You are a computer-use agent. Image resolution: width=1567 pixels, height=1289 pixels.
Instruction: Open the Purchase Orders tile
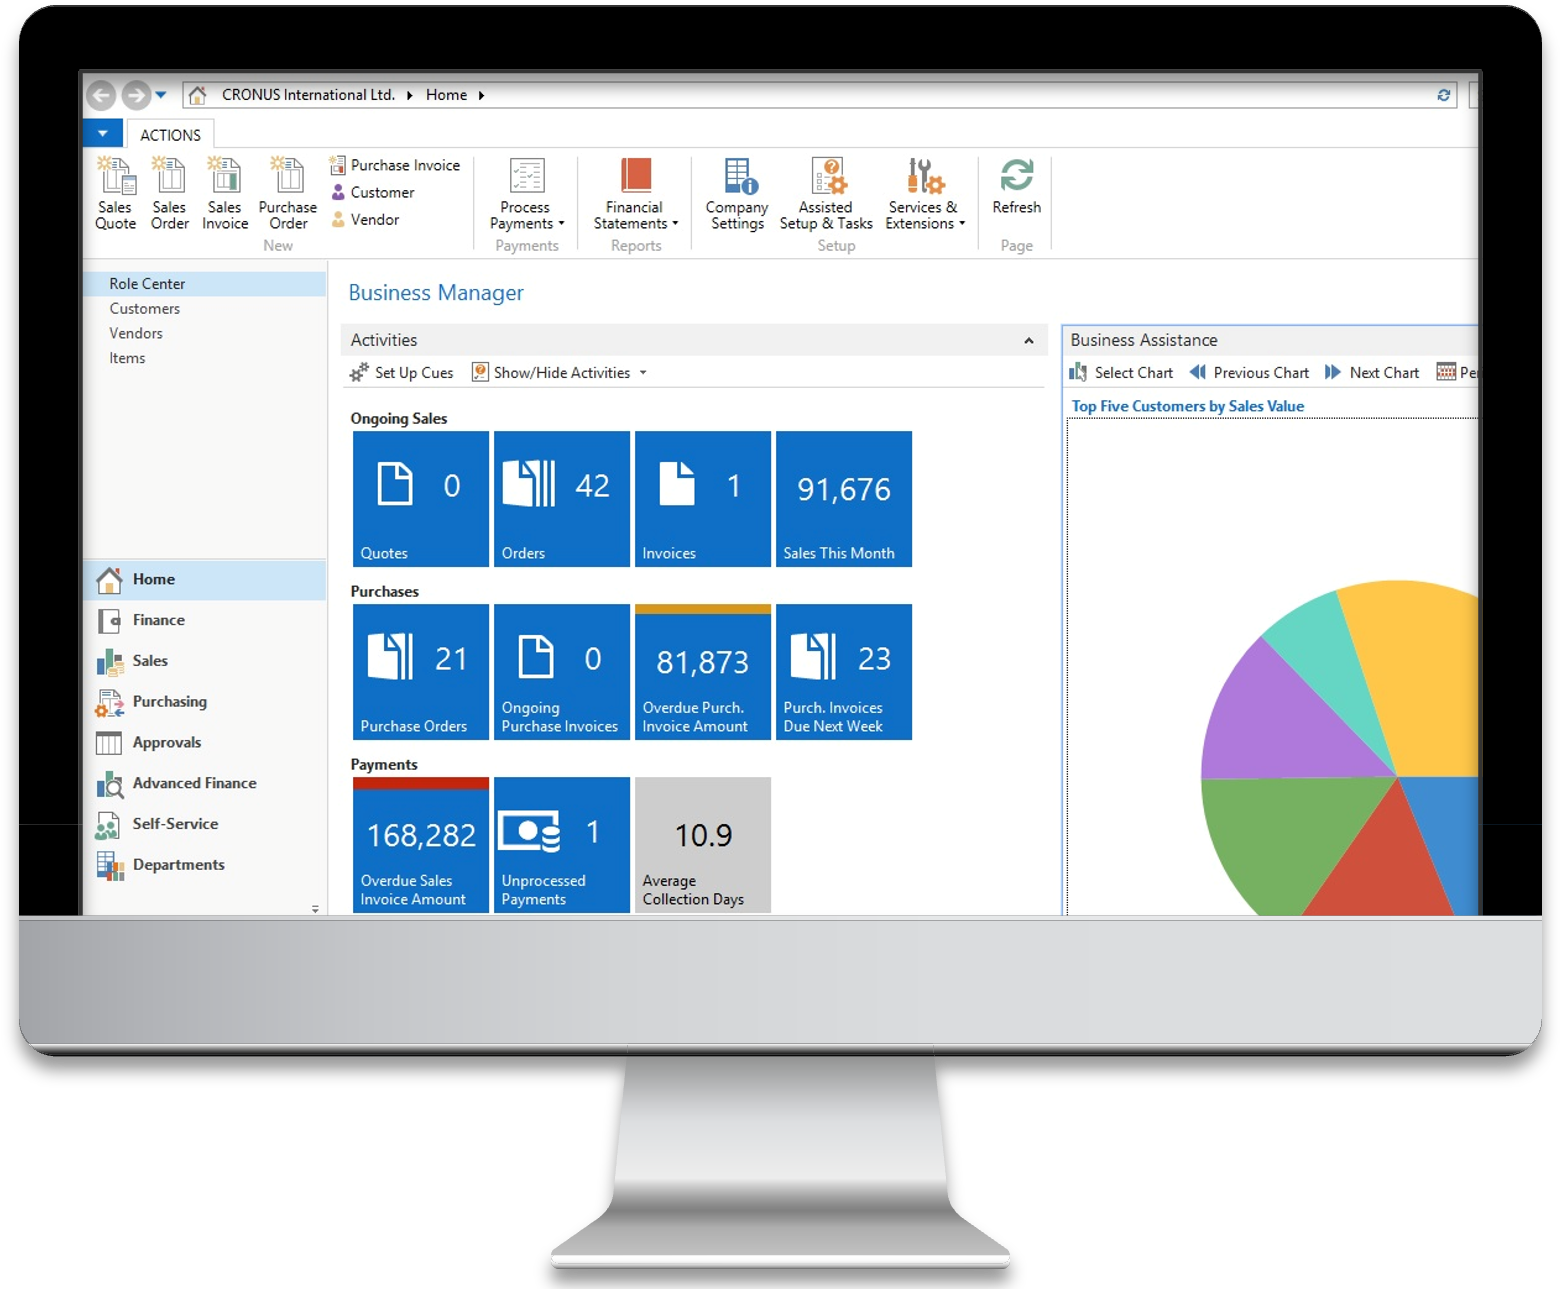pyautogui.click(x=421, y=672)
